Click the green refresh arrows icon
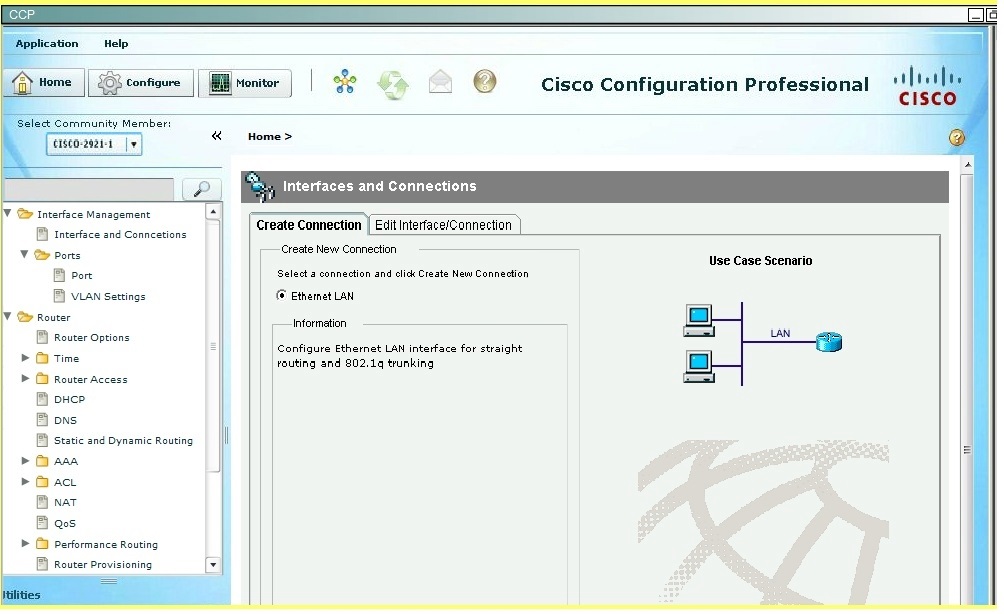The width and height of the screenshot is (1004, 614). coord(393,84)
